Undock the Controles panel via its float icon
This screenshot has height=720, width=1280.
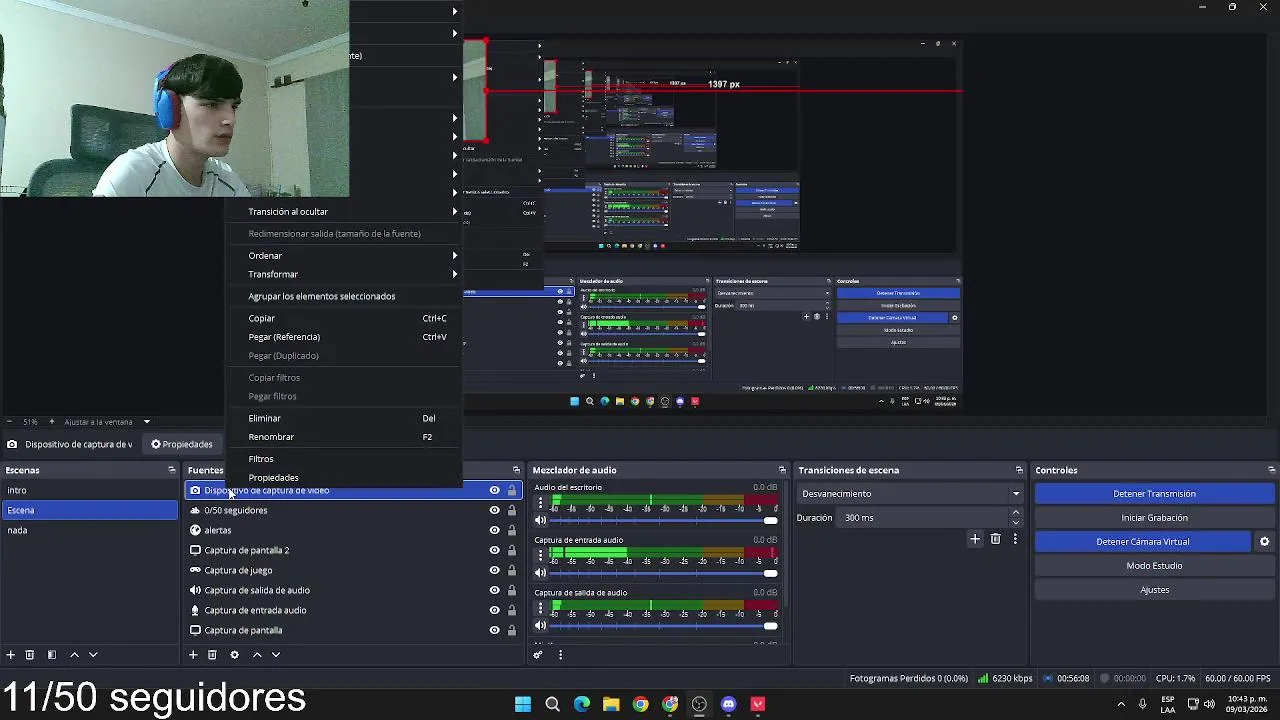[x=1271, y=470]
